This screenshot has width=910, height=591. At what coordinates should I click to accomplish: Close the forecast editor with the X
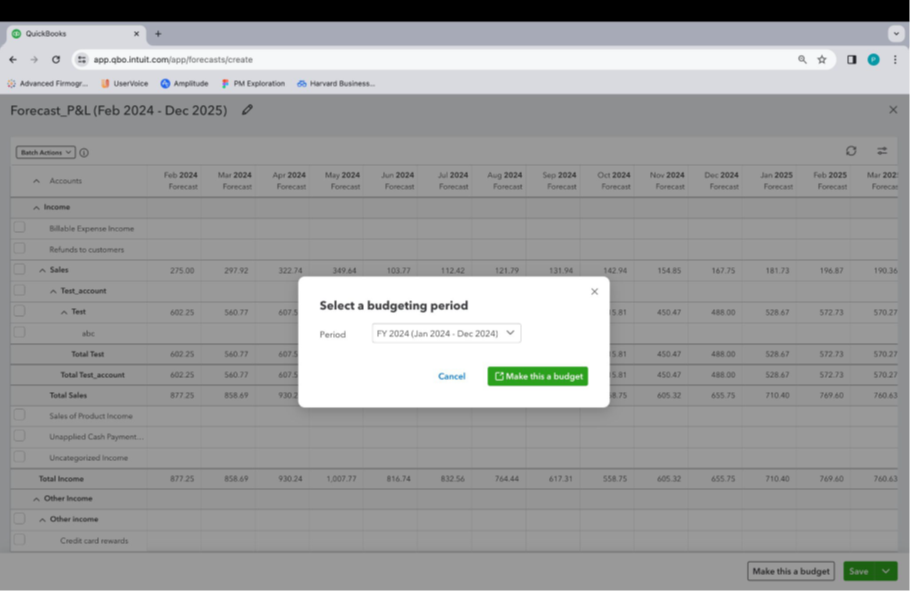(893, 110)
